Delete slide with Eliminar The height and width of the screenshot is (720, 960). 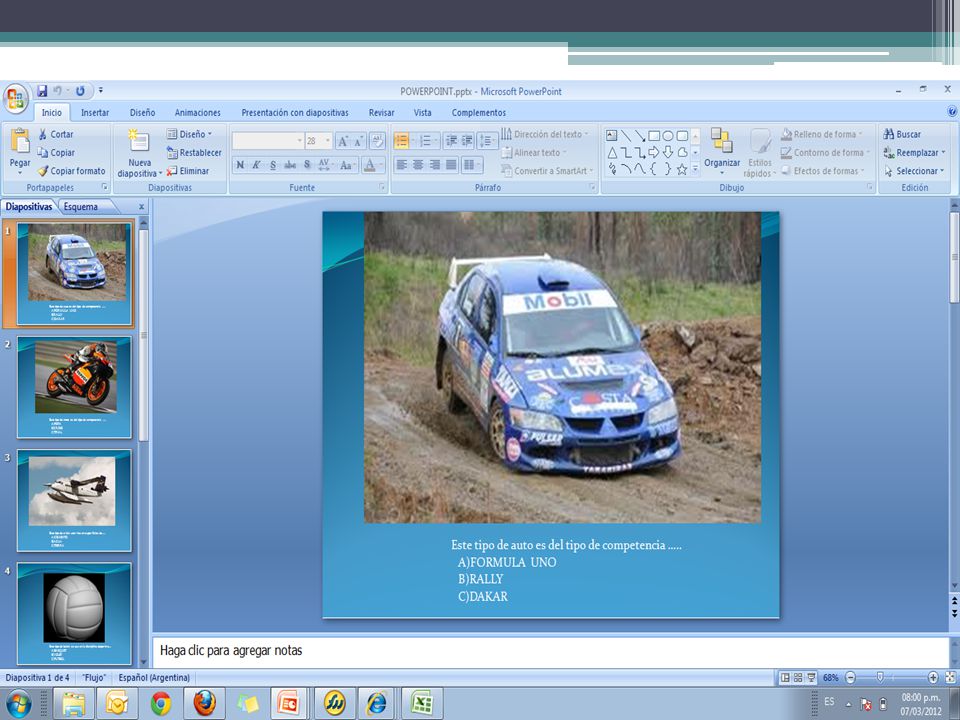[187, 171]
